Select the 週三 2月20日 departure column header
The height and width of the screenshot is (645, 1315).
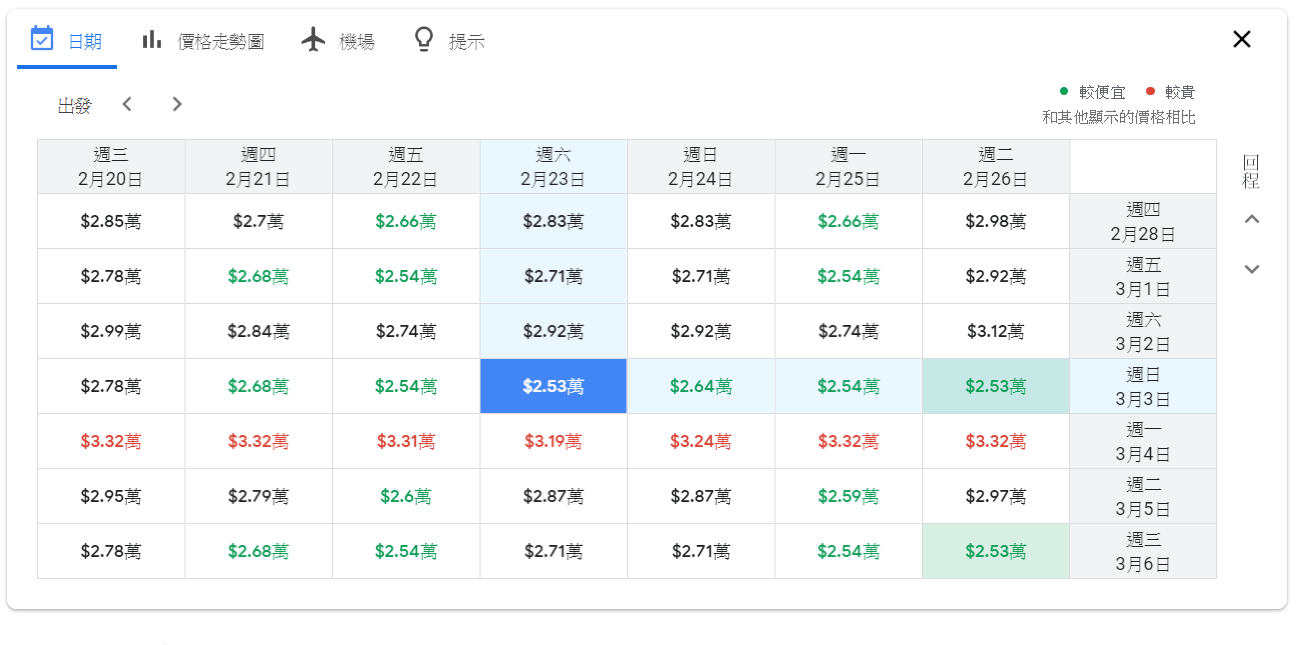coord(111,167)
